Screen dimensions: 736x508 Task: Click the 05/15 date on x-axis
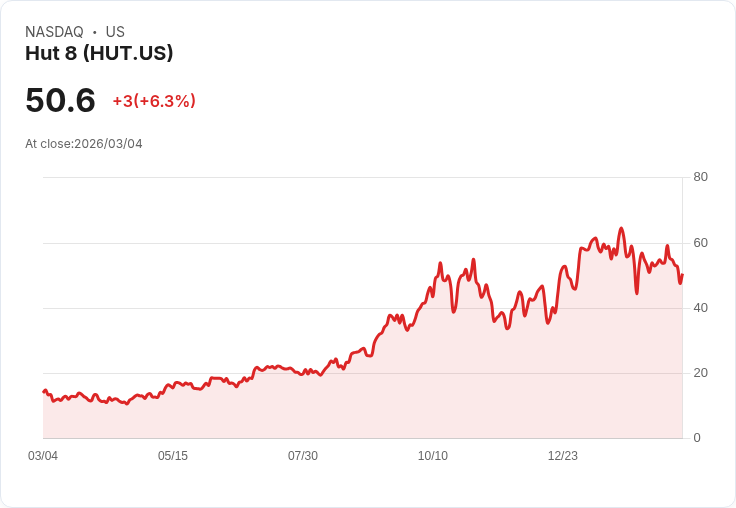coord(173,455)
